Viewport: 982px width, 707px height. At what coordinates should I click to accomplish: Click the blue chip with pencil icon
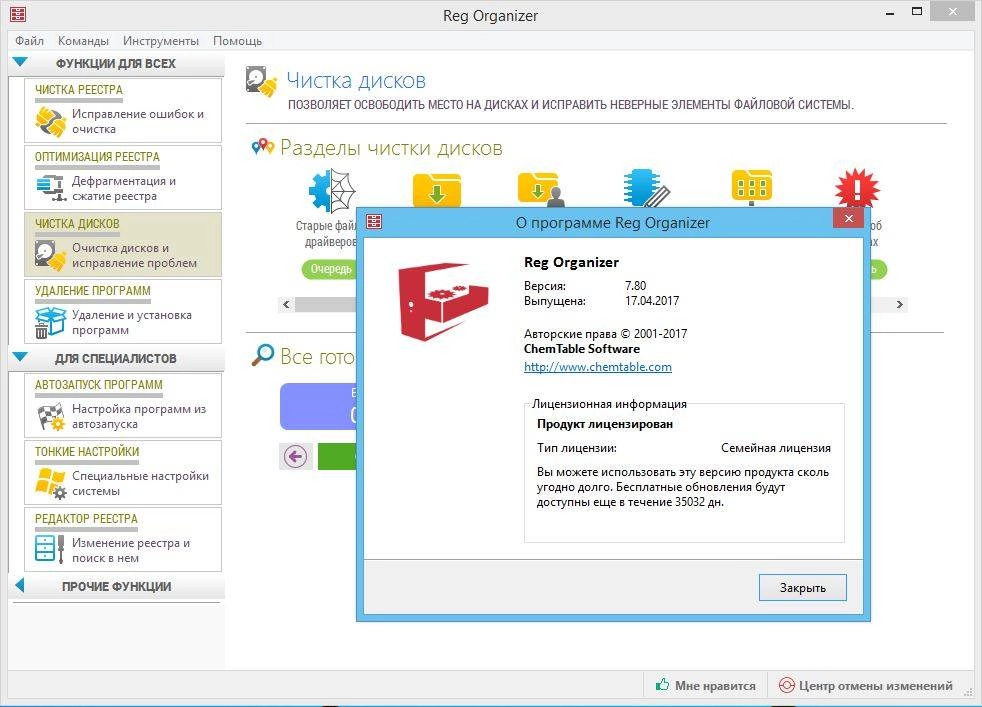click(x=646, y=188)
